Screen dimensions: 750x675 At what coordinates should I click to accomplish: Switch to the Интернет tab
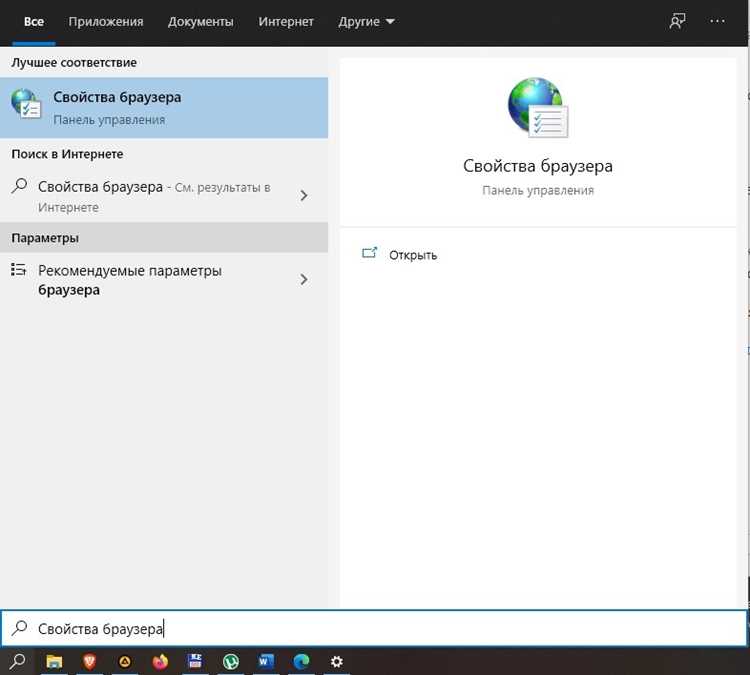[286, 22]
